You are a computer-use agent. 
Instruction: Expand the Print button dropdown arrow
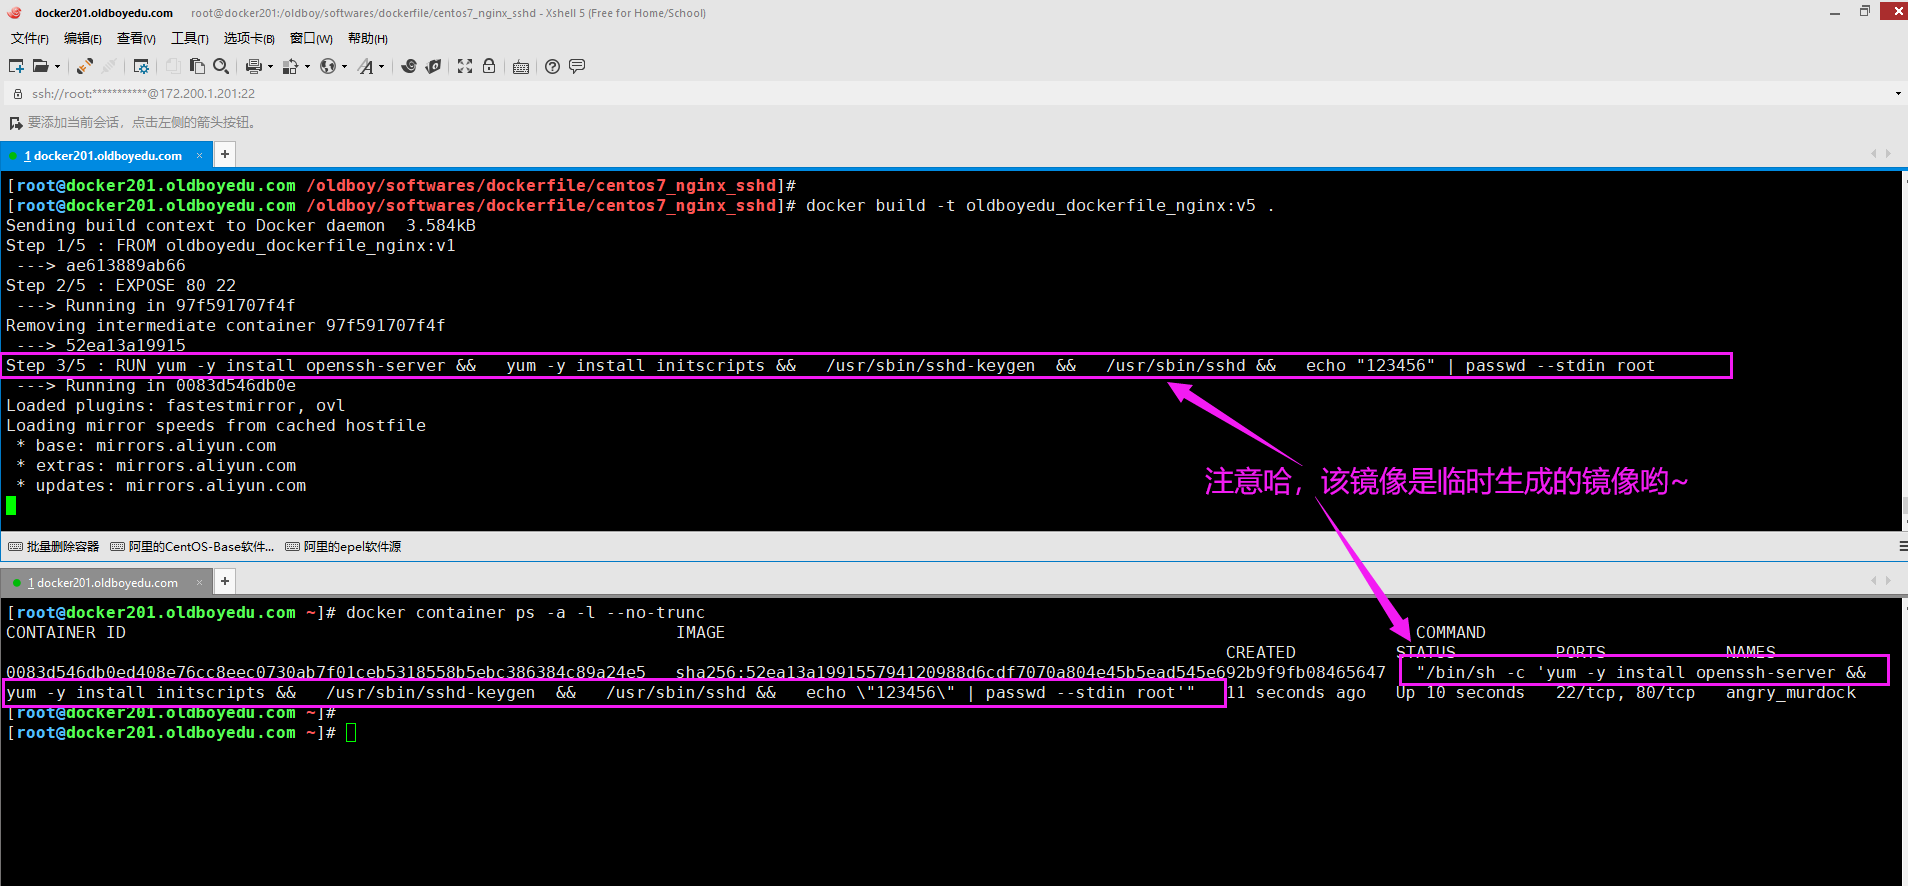pos(270,67)
